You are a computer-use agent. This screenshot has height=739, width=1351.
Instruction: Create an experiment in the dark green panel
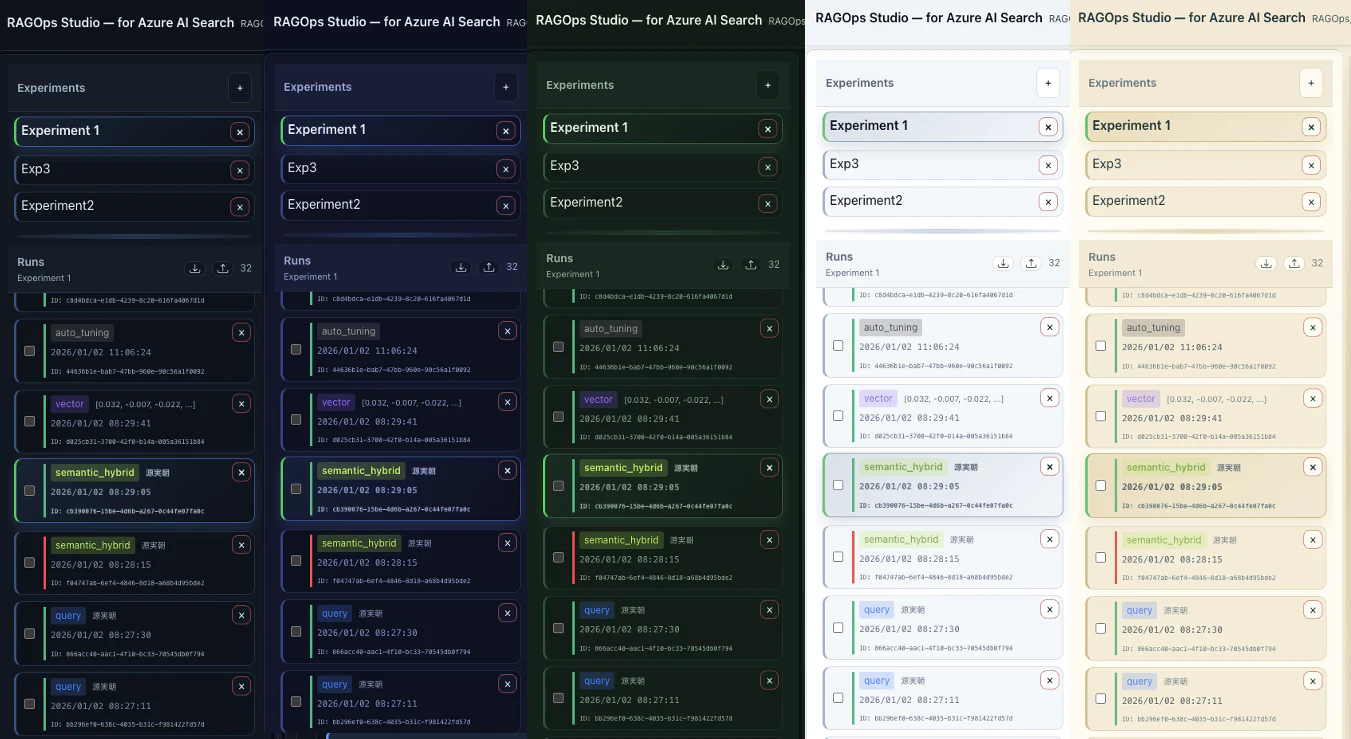pos(768,85)
